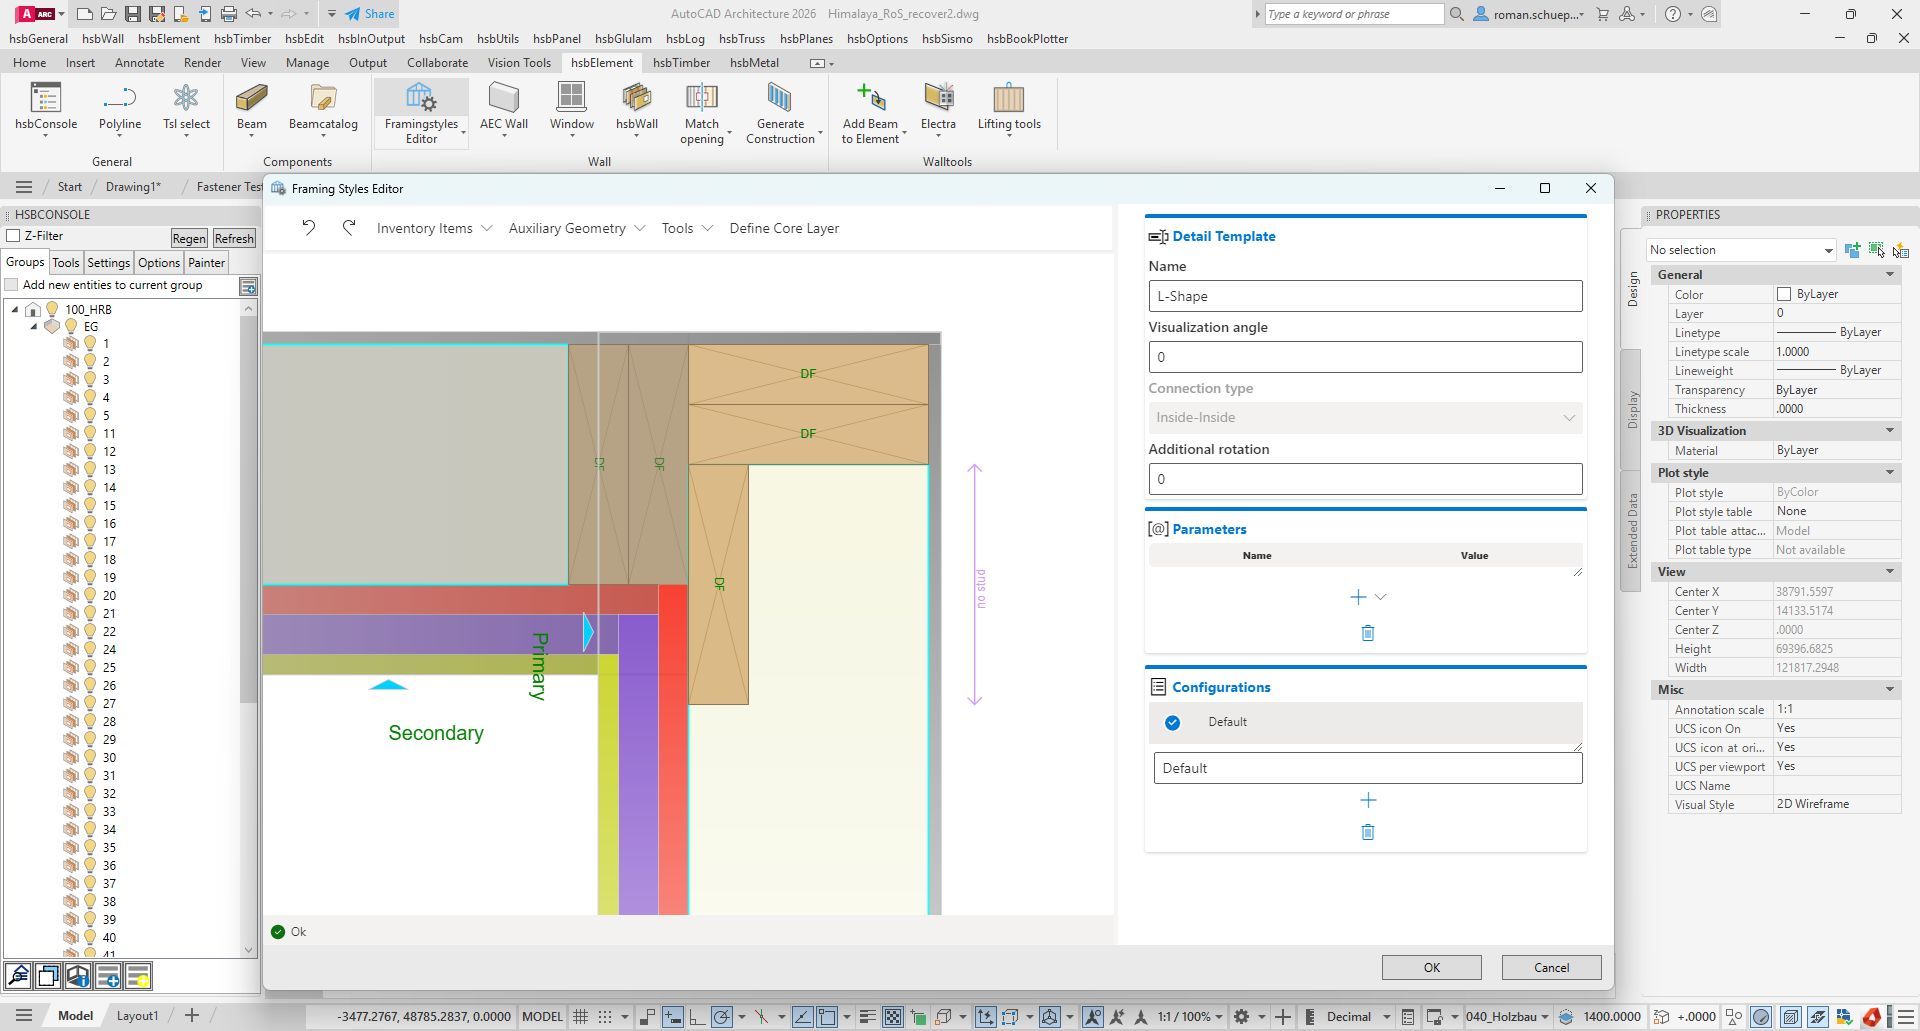Image resolution: width=1920 pixels, height=1031 pixels.
Task: Toggle the Default configuration checkmark
Action: (1172, 722)
